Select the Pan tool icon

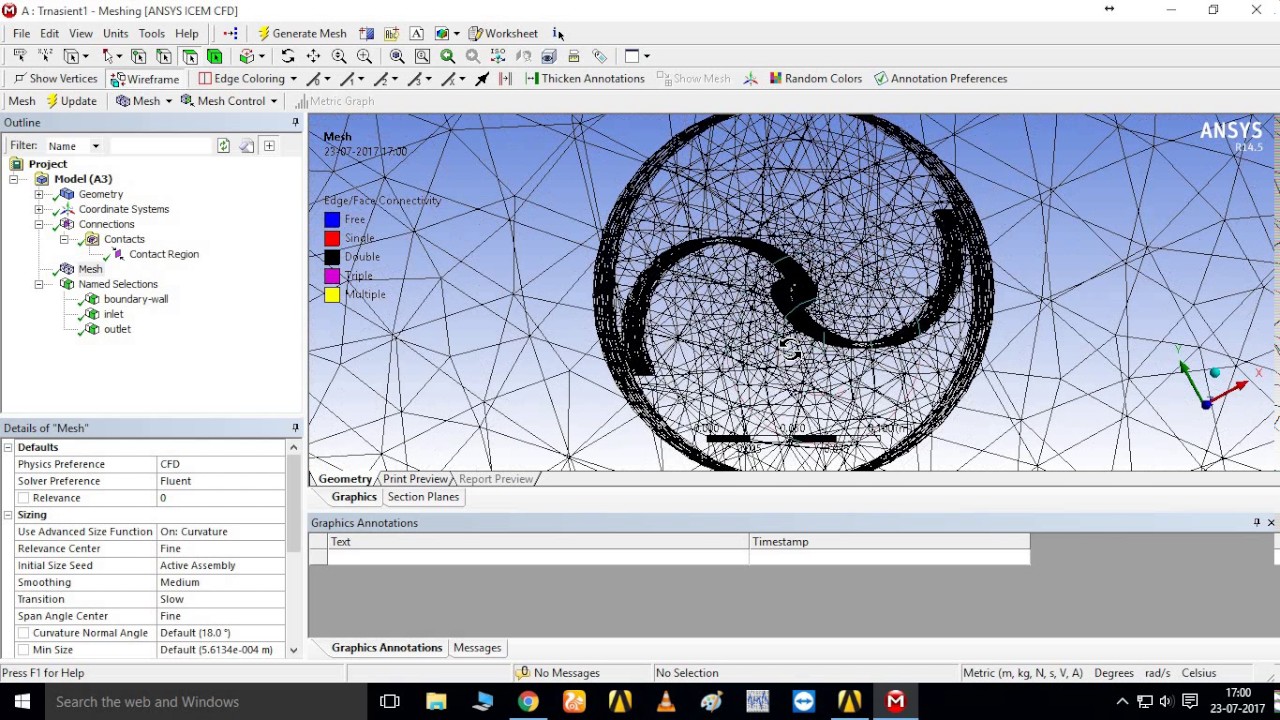click(313, 56)
